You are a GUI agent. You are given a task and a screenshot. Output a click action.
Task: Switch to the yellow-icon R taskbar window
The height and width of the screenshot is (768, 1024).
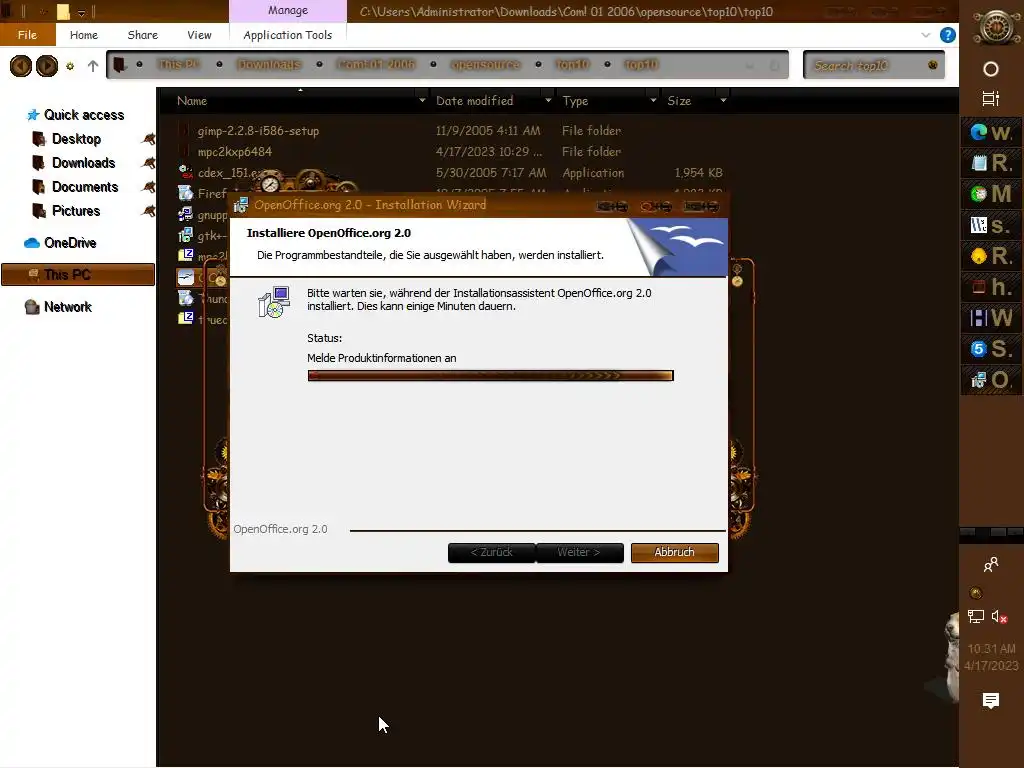coord(991,256)
